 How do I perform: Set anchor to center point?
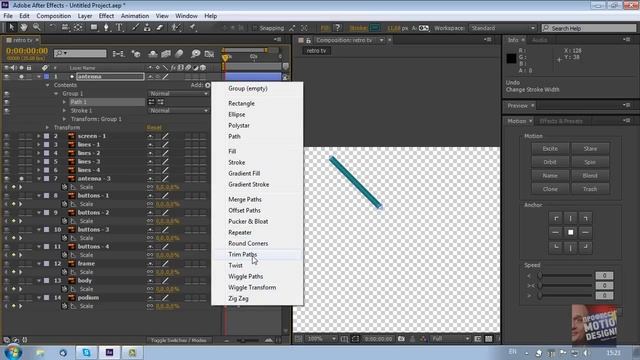(571, 232)
